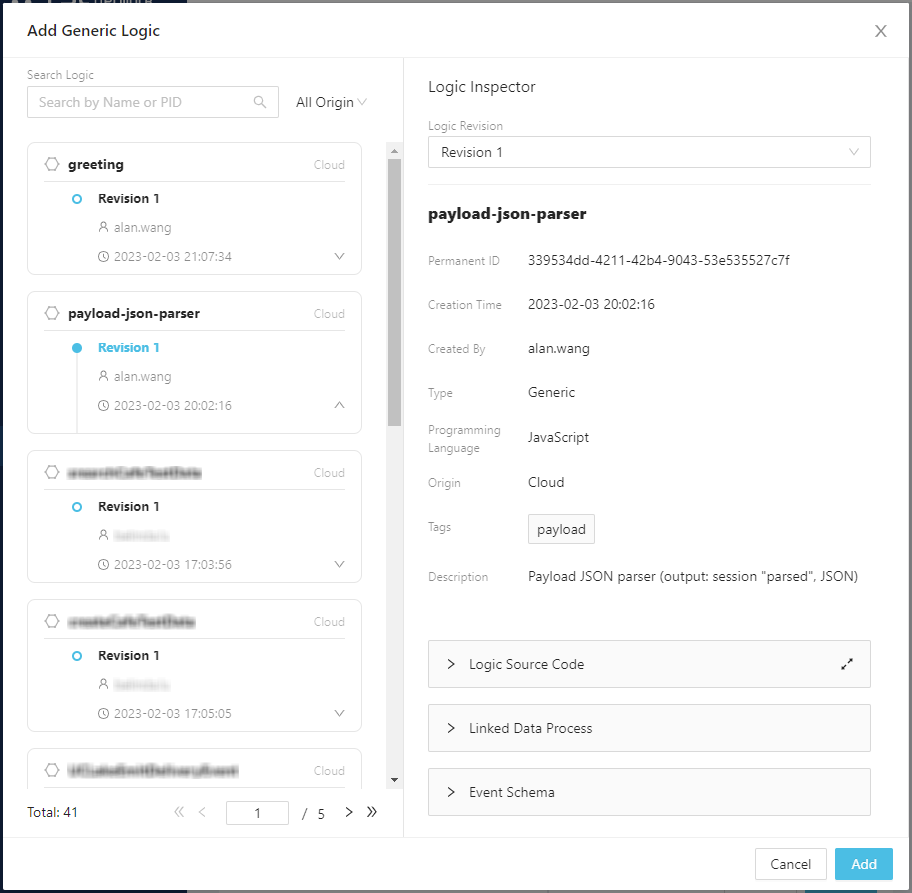Click the hexagon icon beside greeting
Viewport: 912px width, 893px height.
coord(52,164)
